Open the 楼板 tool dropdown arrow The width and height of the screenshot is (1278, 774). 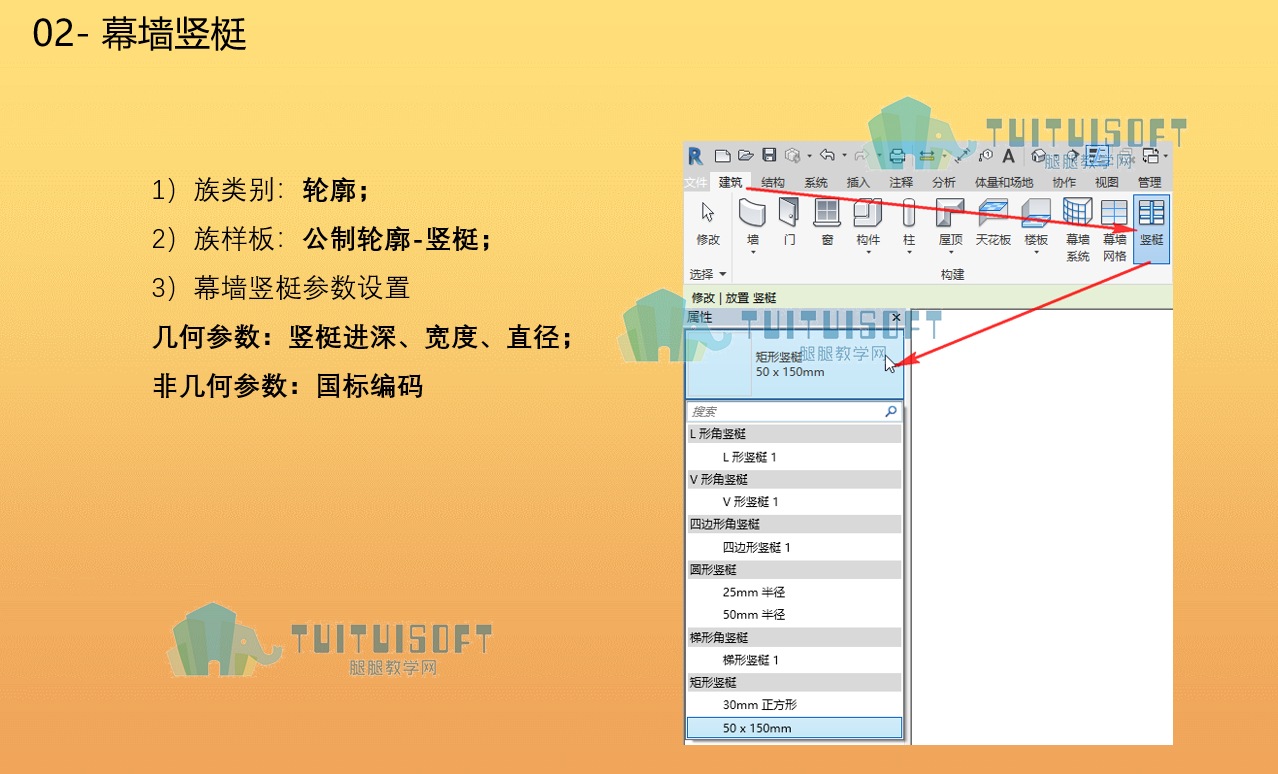(x=1036, y=253)
